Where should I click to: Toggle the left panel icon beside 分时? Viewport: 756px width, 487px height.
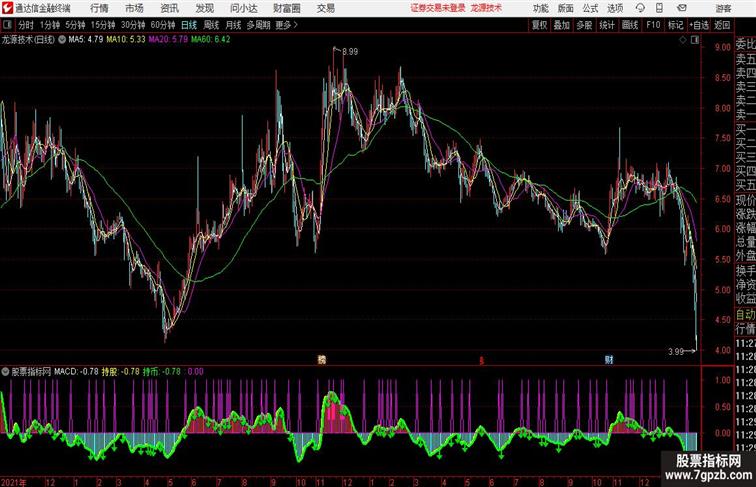[7, 25]
